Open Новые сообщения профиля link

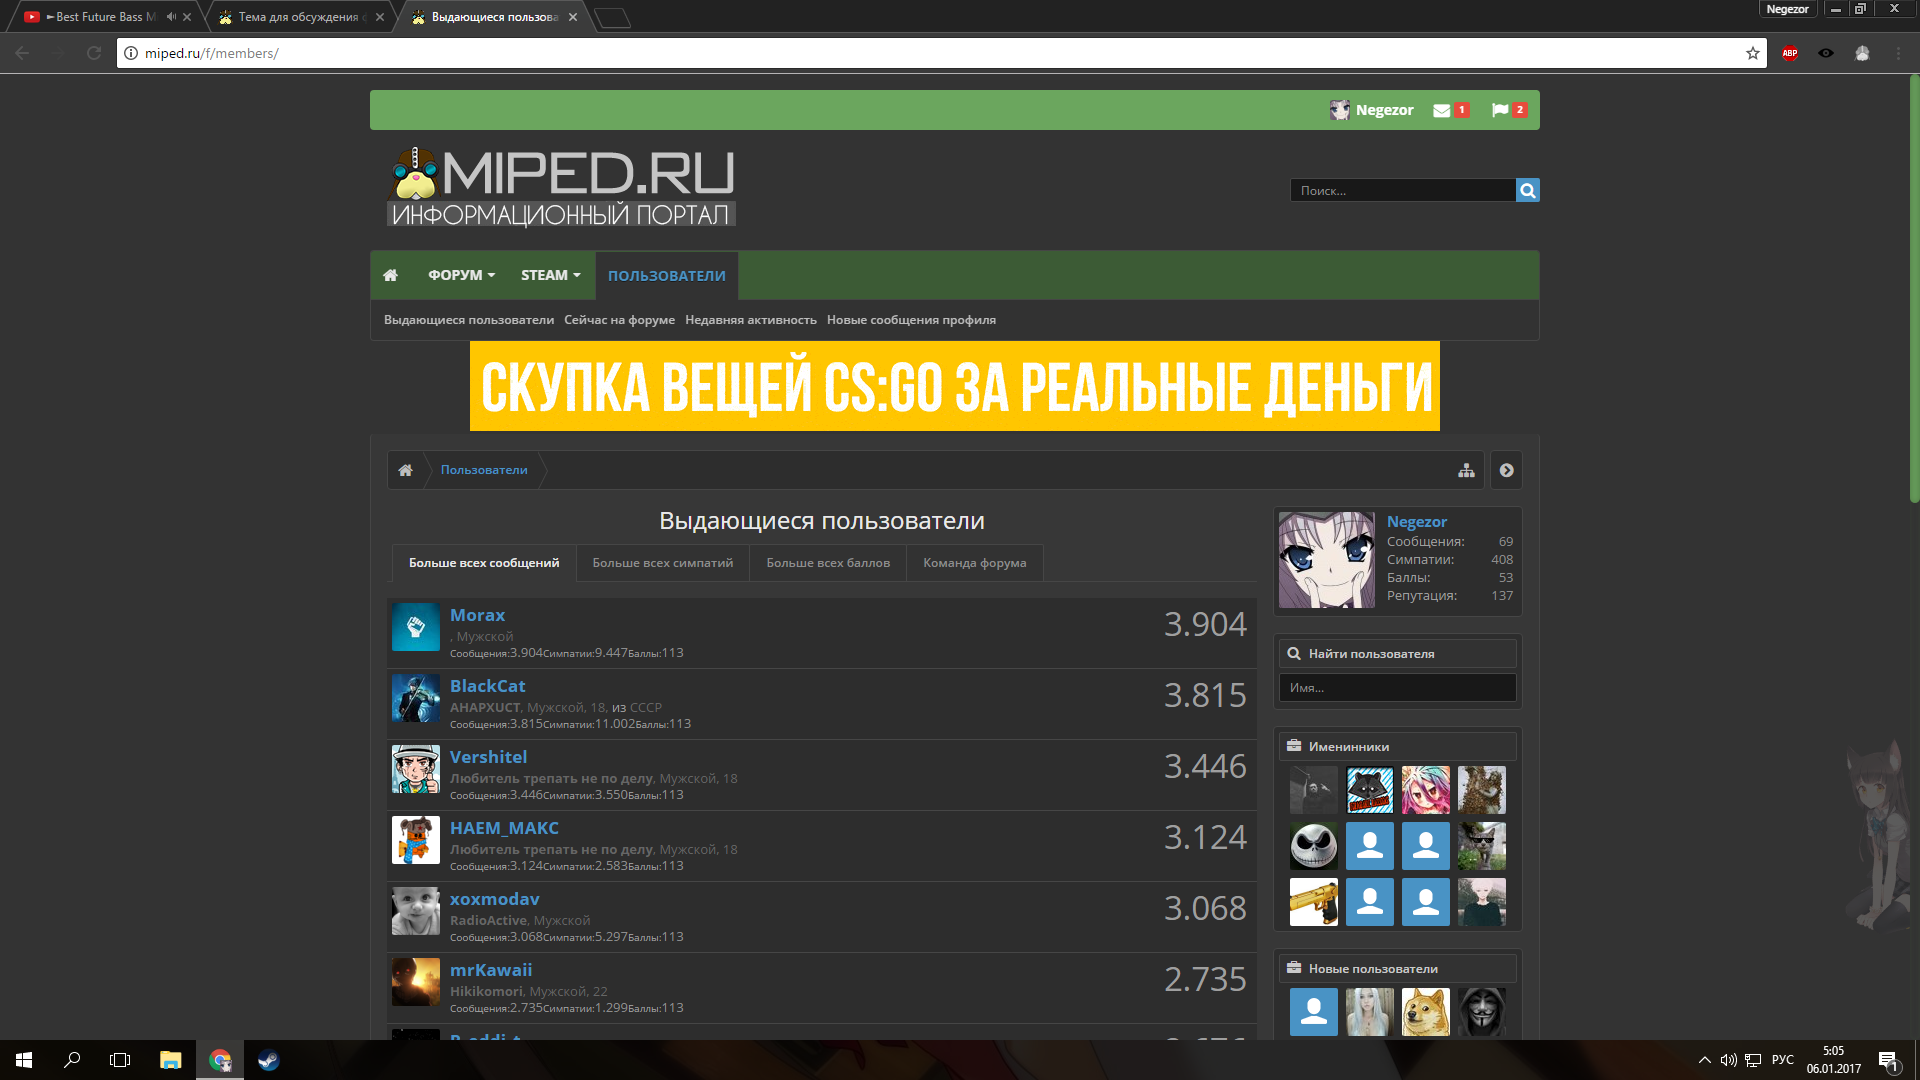(x=911, y=320)
